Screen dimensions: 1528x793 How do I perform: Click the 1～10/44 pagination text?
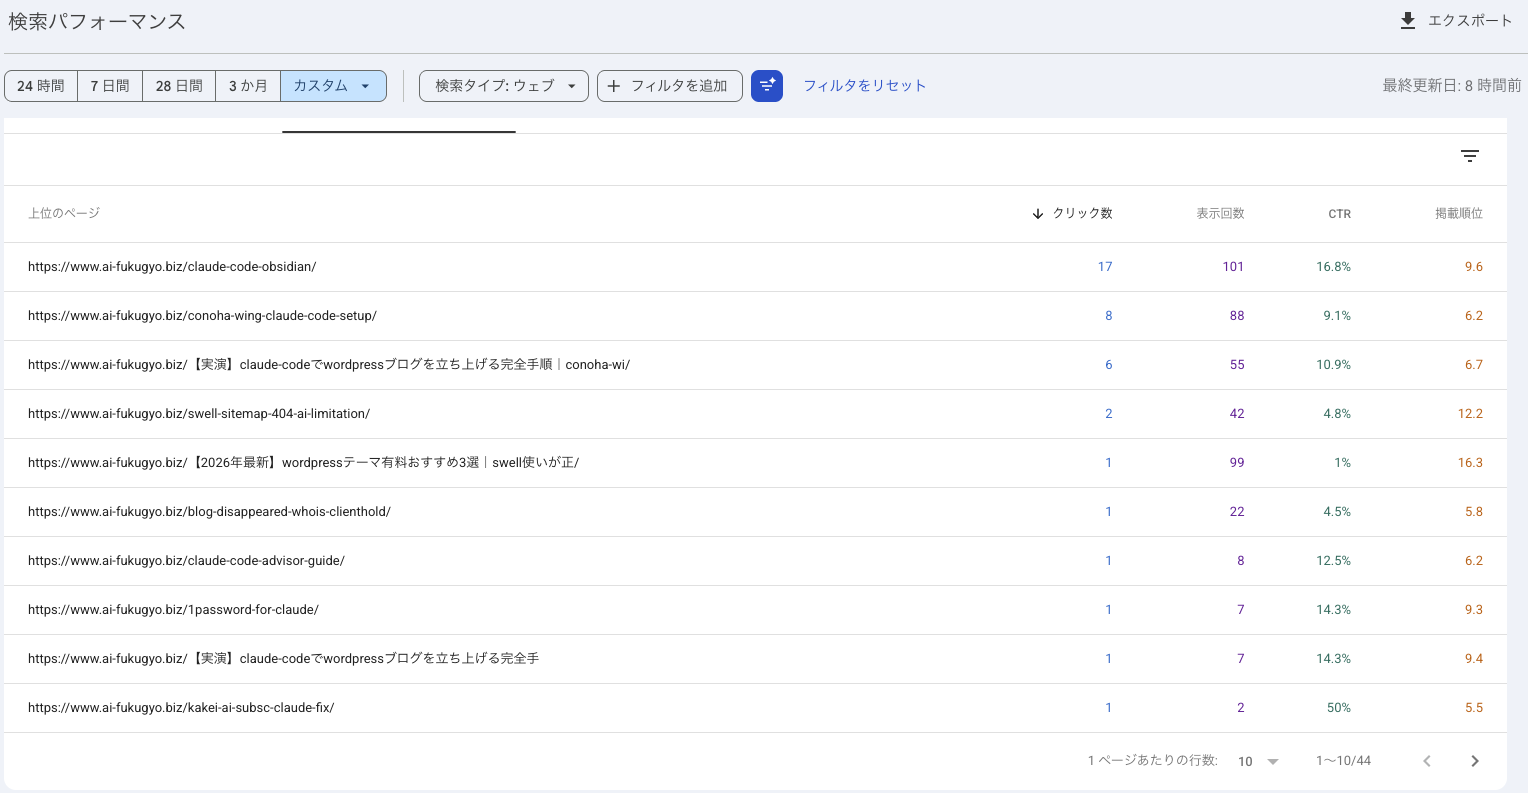tap(1343, 761)
